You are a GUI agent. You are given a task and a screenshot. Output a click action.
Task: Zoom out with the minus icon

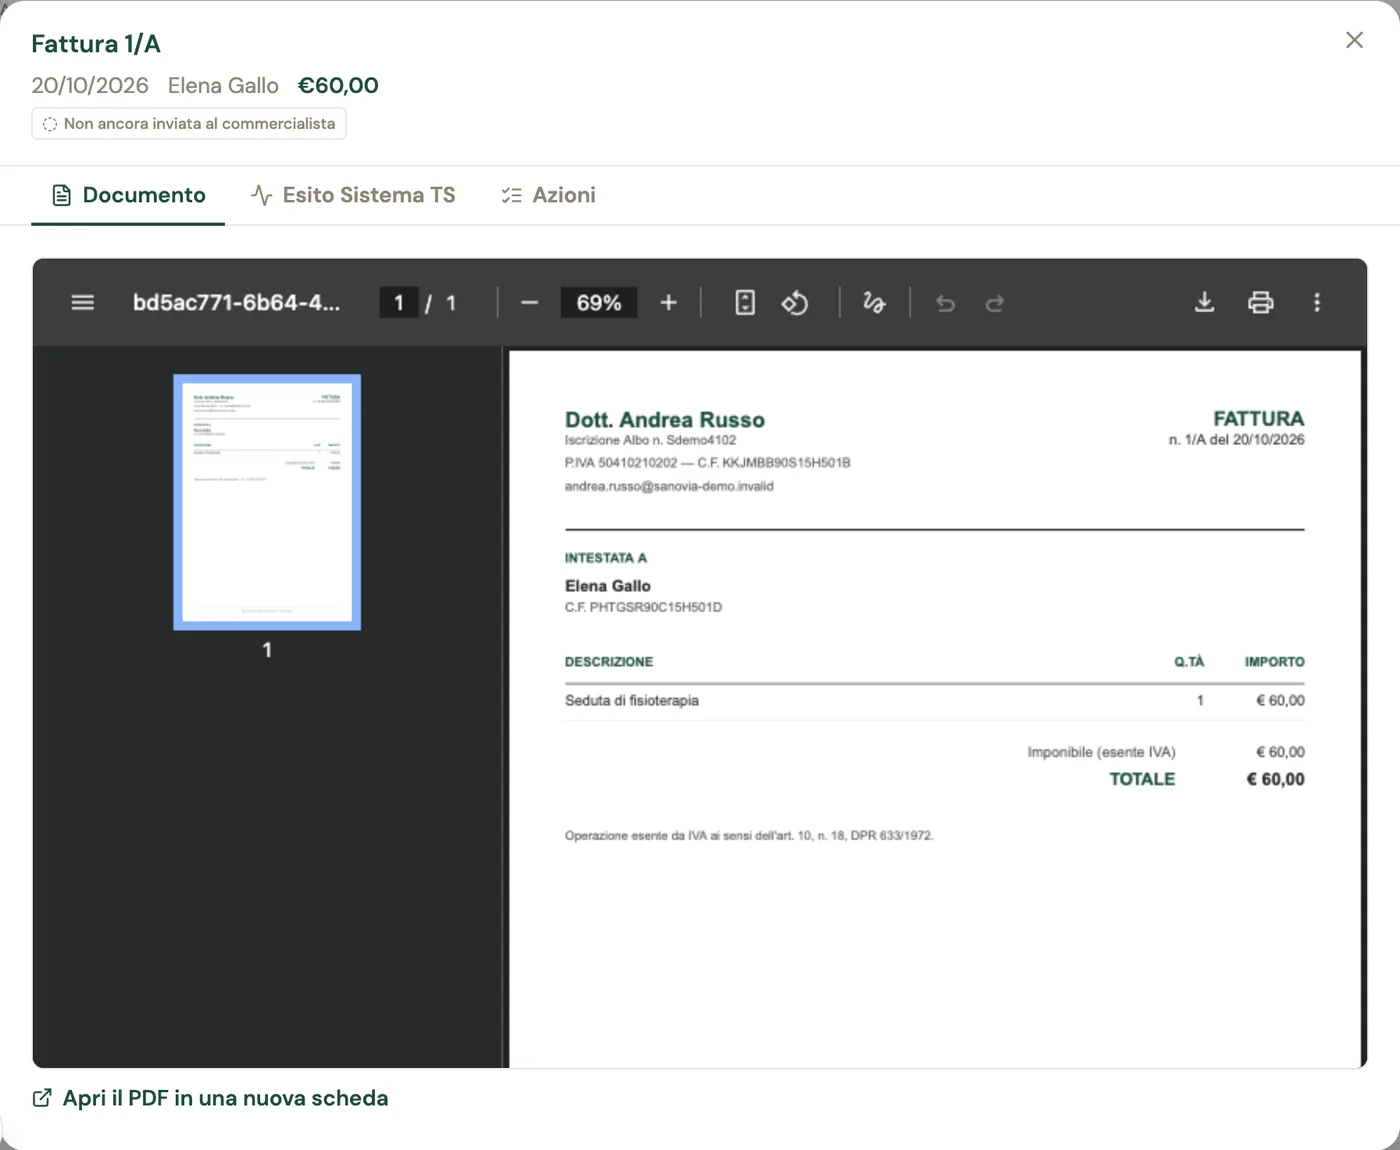(x=530, y=303)
